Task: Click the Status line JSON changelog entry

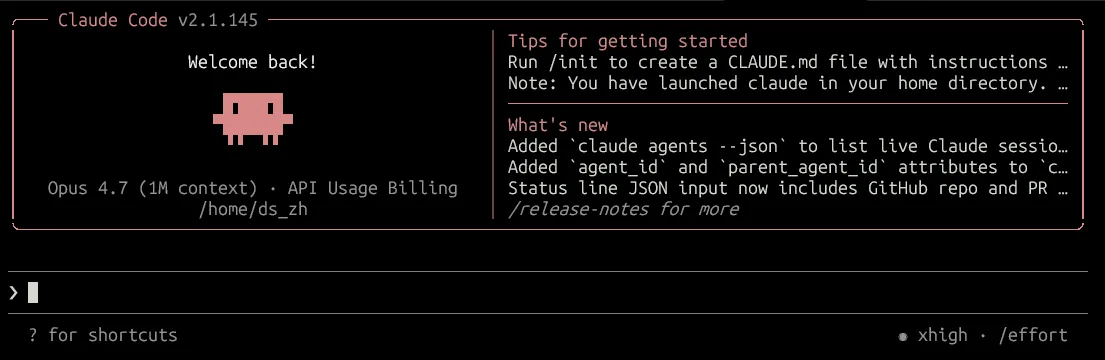Action: click(788, 189)
